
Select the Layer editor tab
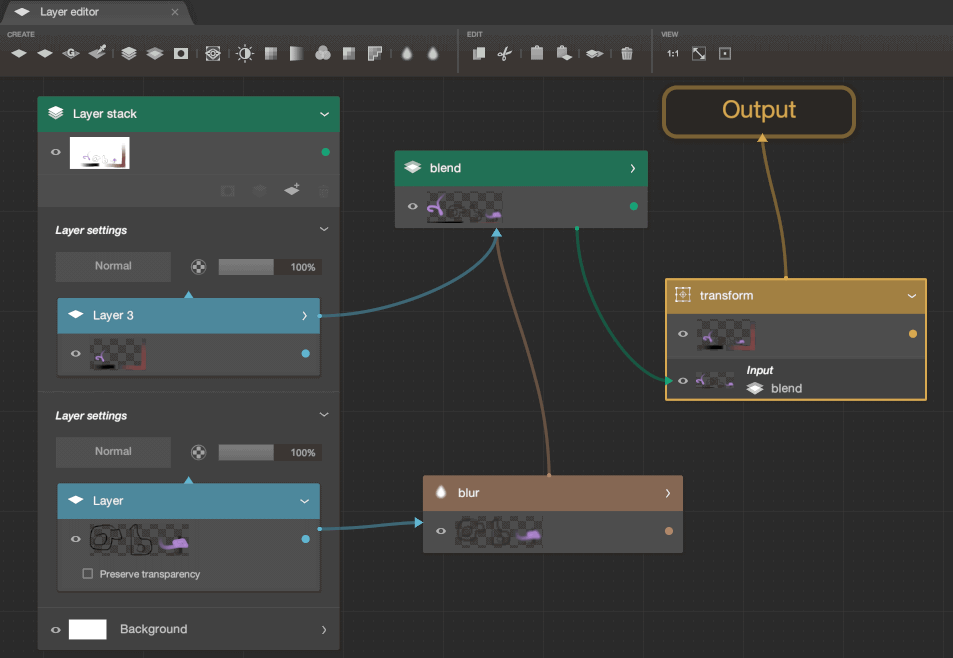pyautogui.click(x=69, y=12)
